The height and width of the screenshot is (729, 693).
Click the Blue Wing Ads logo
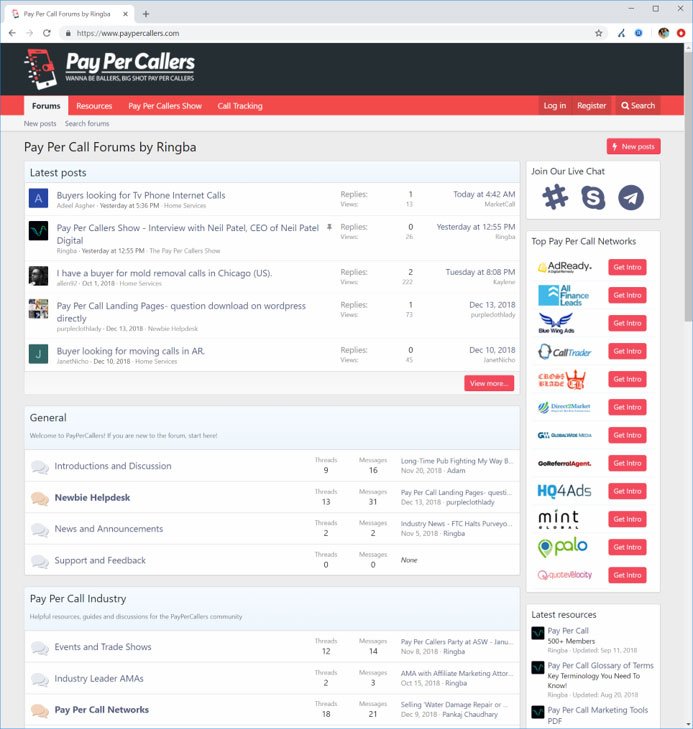click(x=556, y=323)
